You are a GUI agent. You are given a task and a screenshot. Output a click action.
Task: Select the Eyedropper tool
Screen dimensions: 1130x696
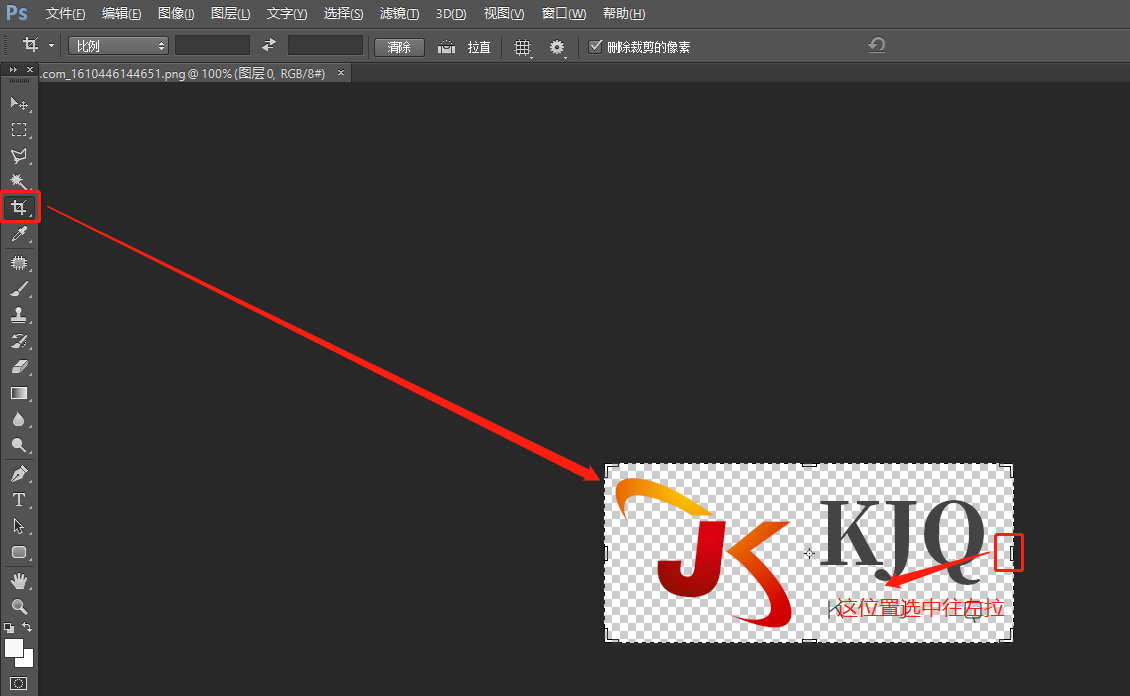[19, 234]
